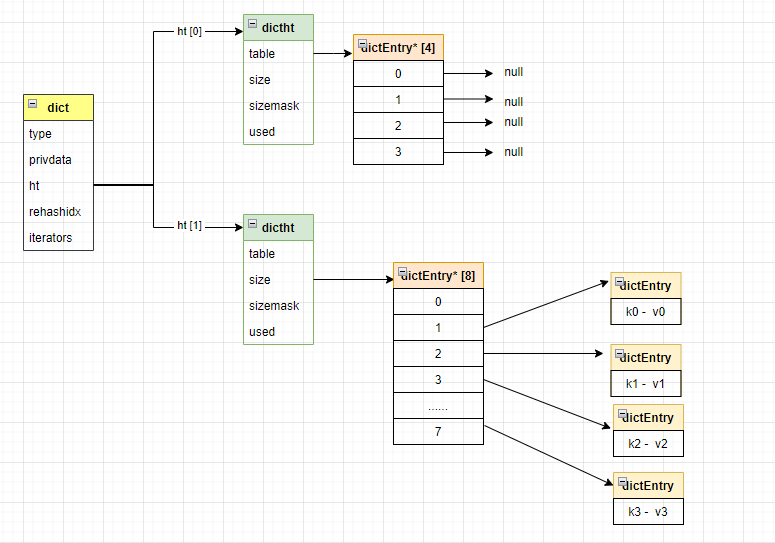Select row 7 in dictEntry* [8] table
775x543 pixels.
point(438,432)
